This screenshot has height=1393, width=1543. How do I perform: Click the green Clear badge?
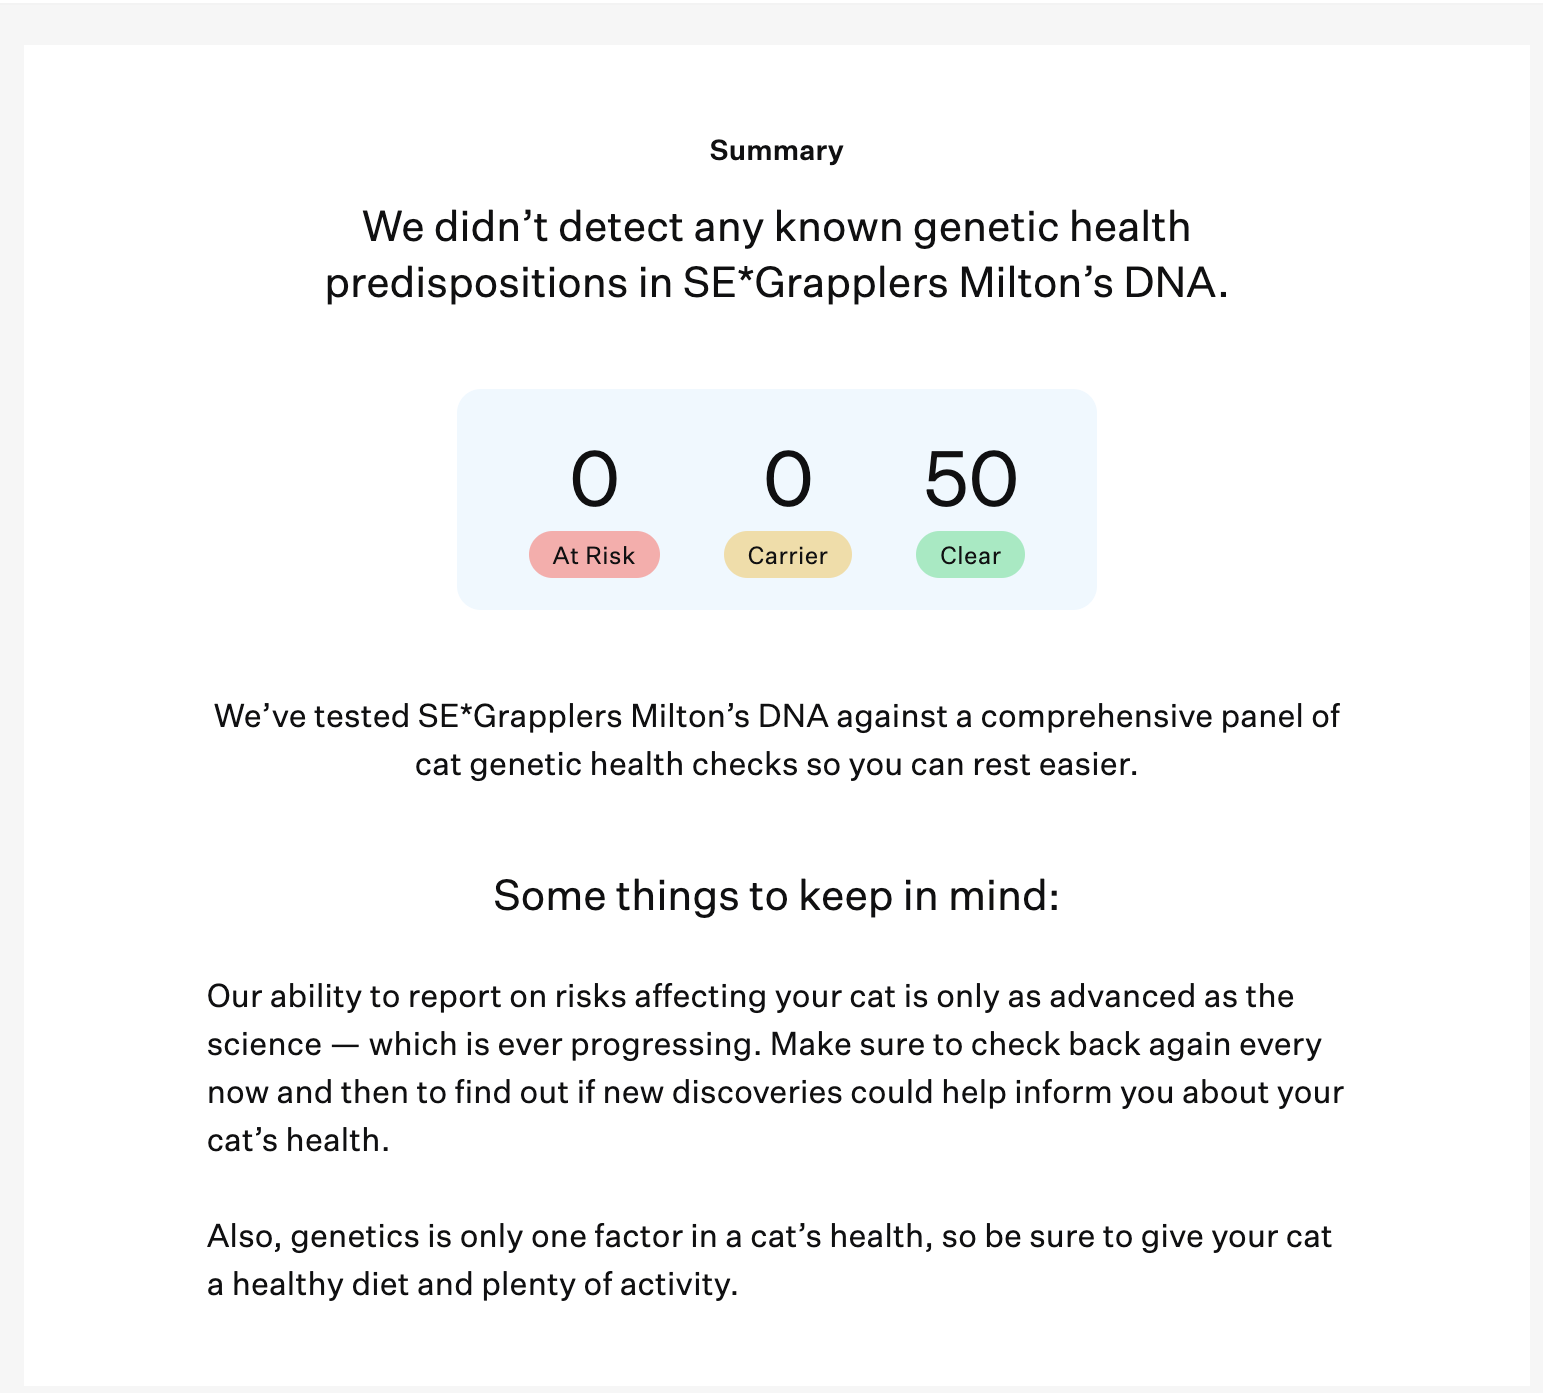coord(970,555)
